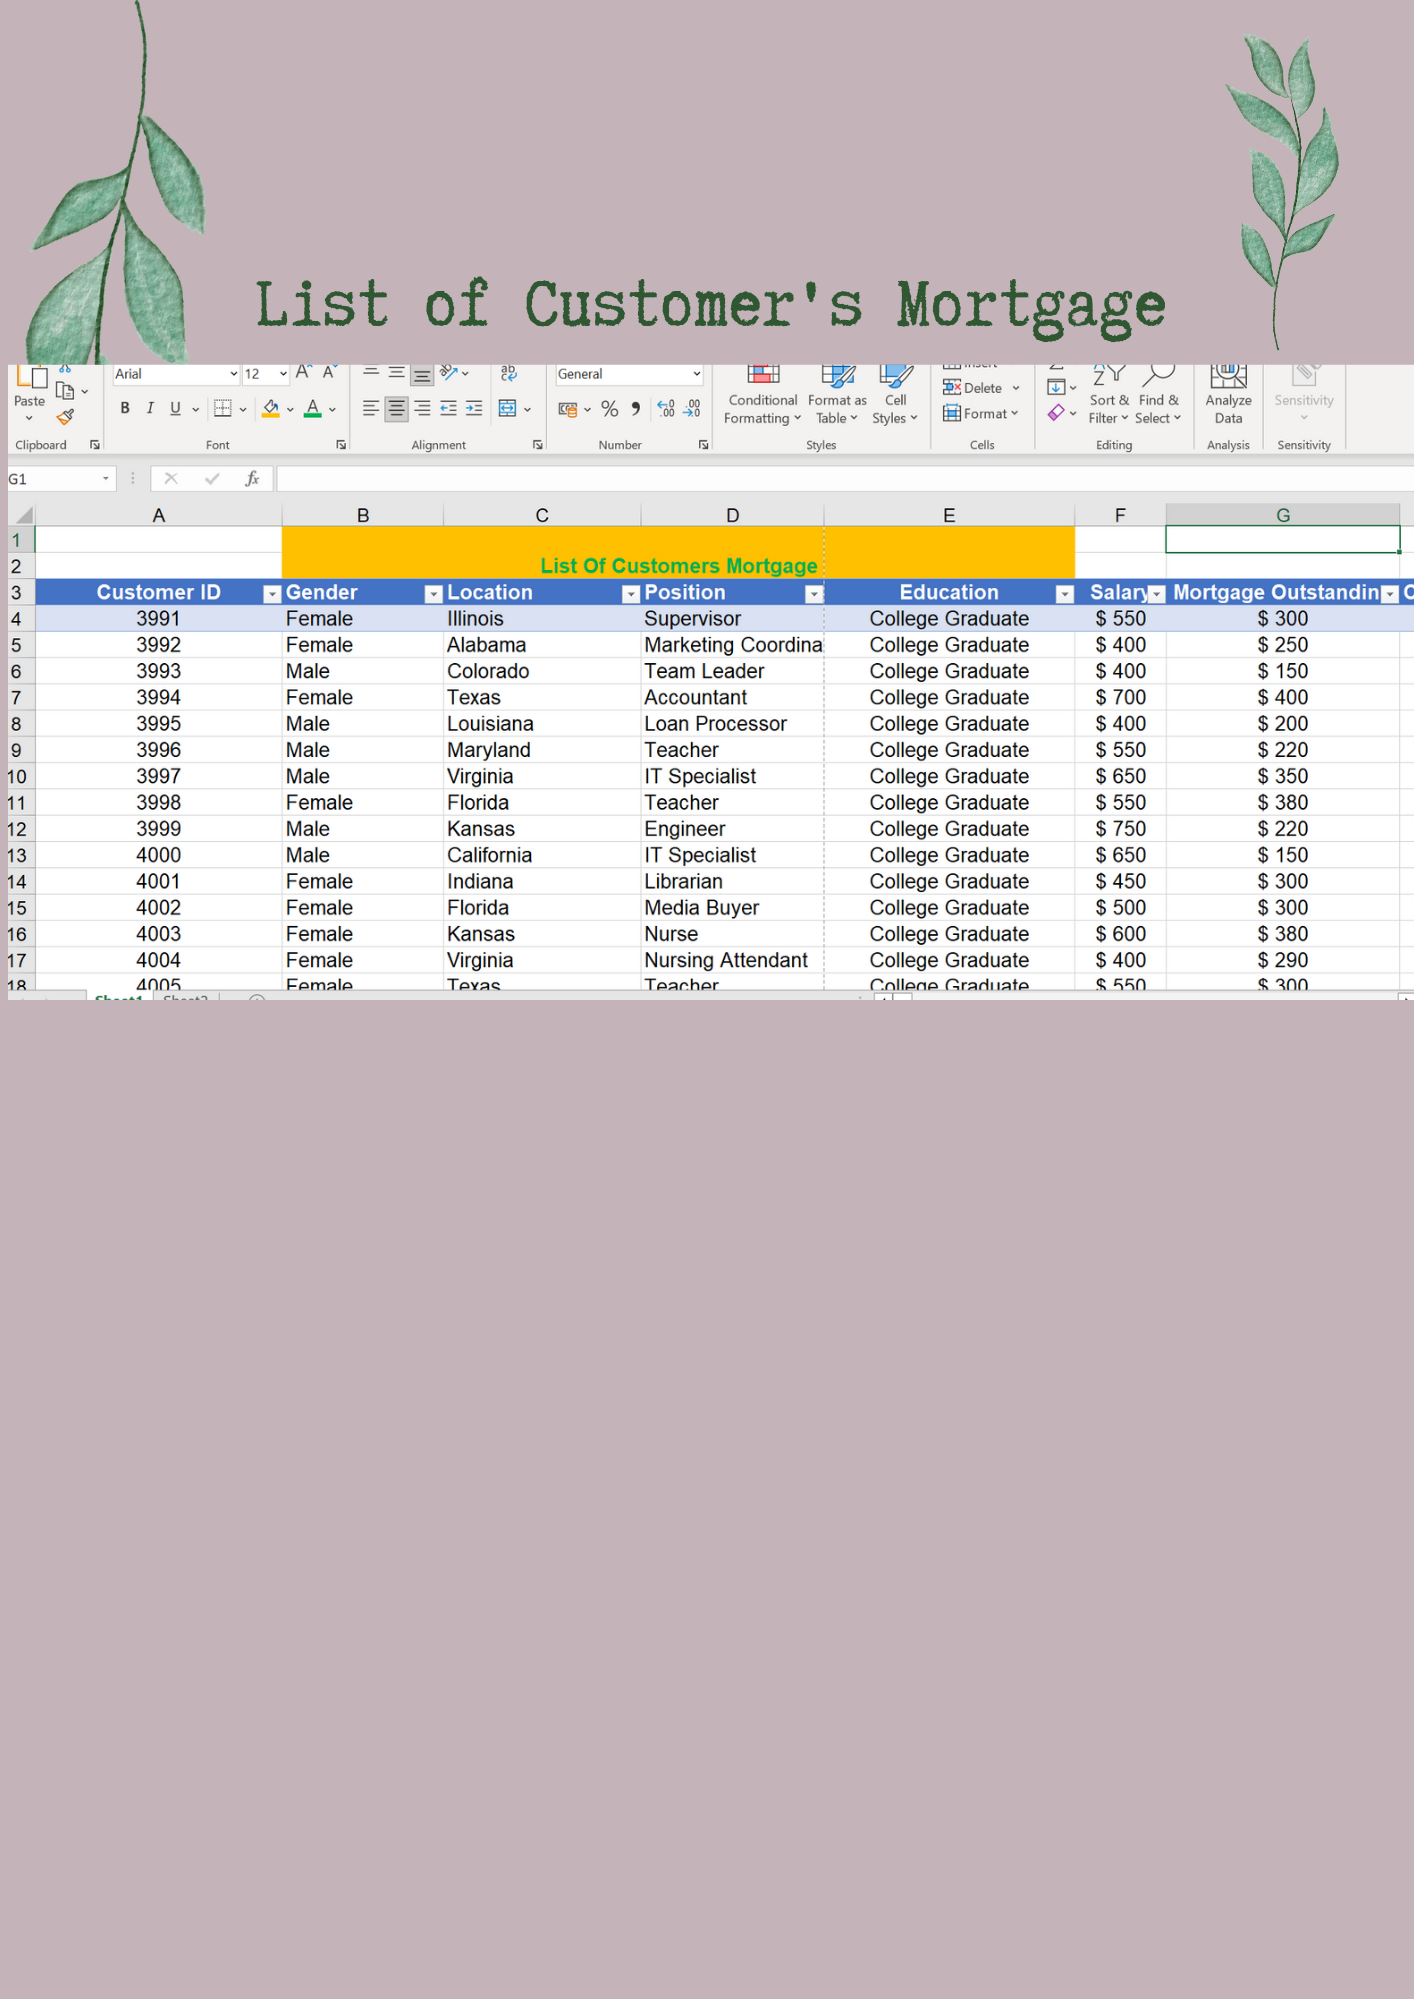The image size is (1414, 1999).
Task: Open the font size 12 dropdown
Action: pos(283,374)
